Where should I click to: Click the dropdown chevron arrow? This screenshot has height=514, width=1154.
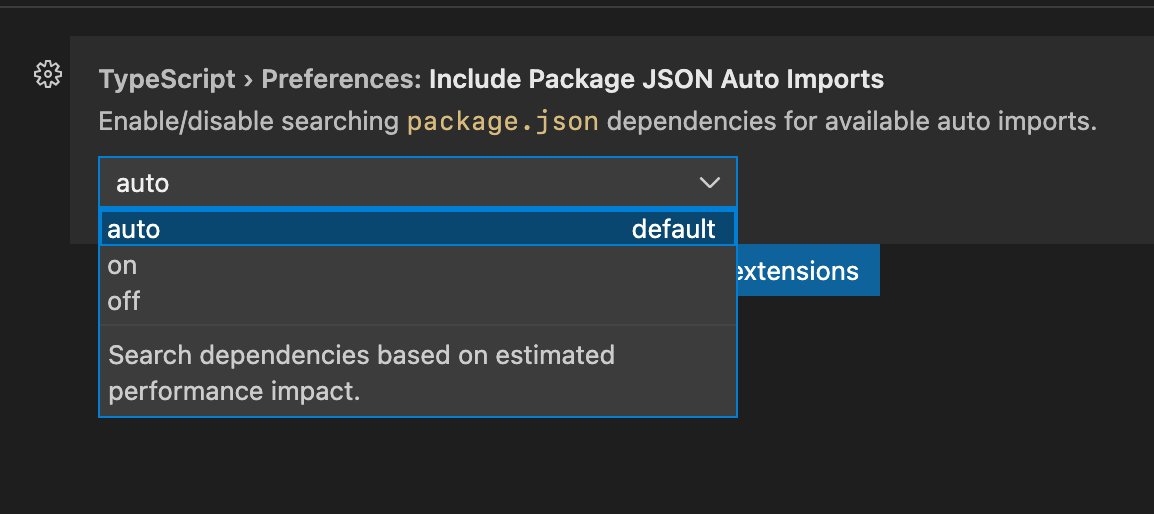(x=709, y=183)
